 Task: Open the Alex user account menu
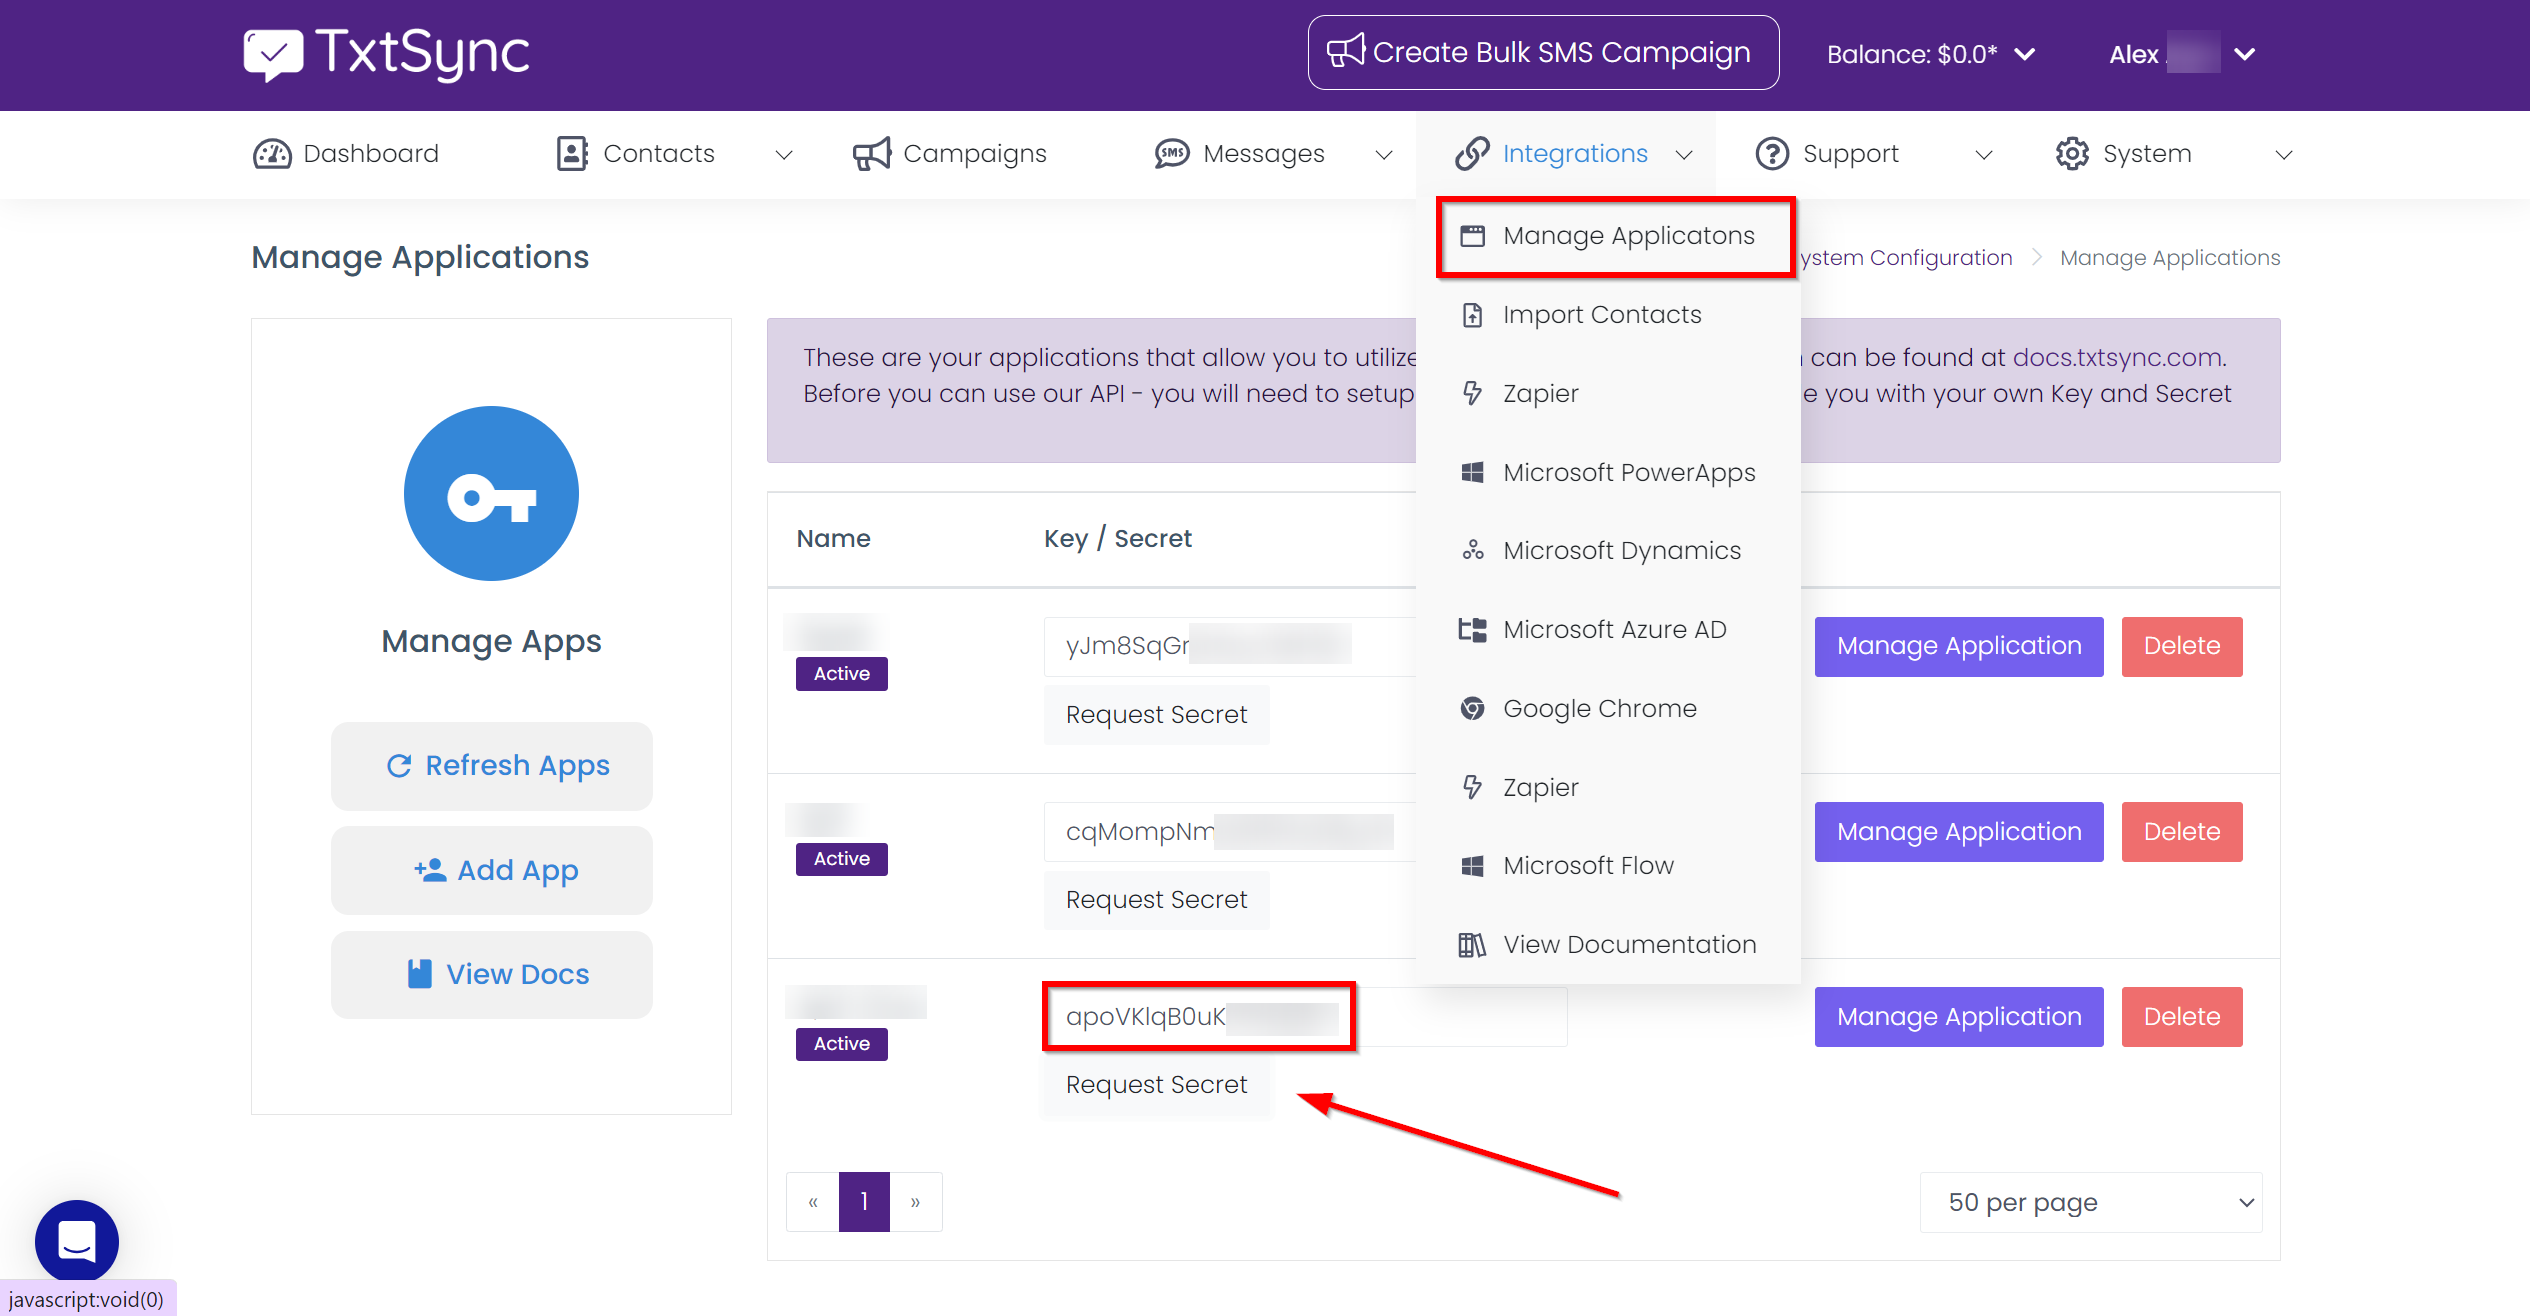(x=2183, y=54)
